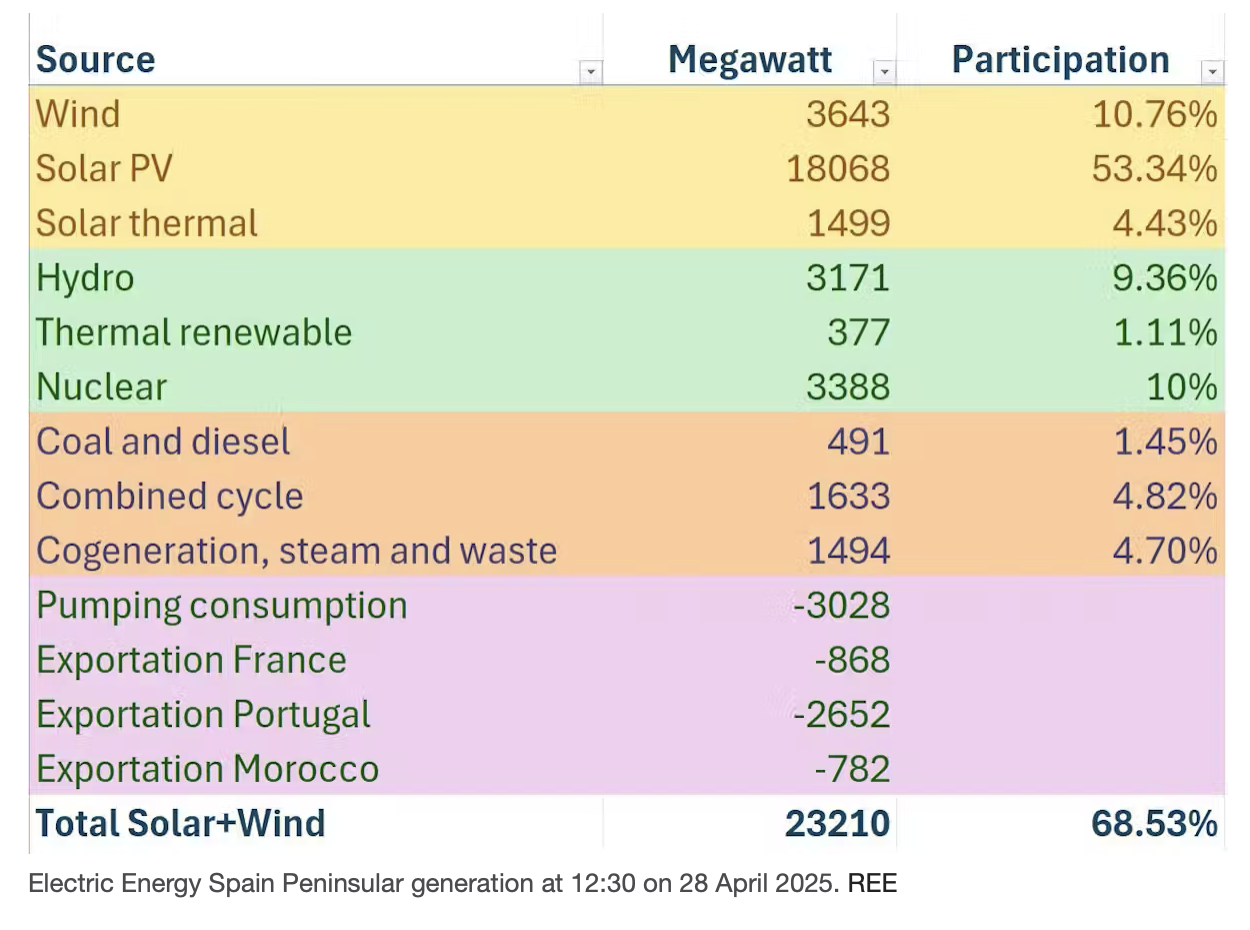Click the Source column header

point(96,60)
